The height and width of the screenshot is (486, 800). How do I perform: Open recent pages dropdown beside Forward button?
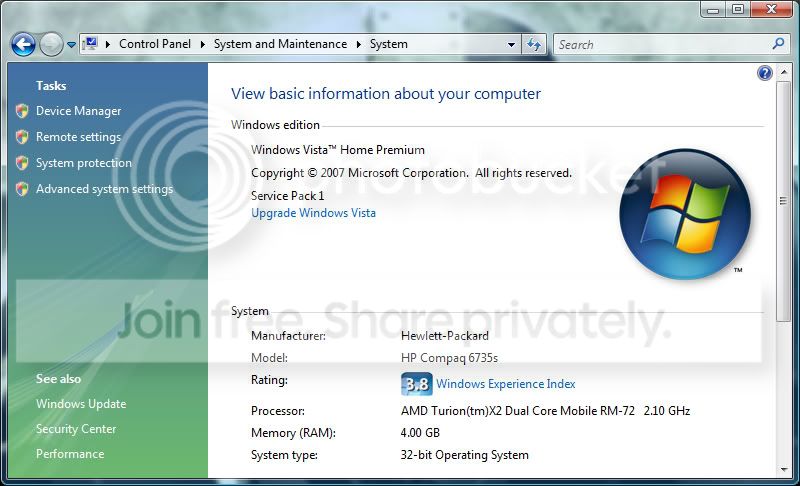71,45
